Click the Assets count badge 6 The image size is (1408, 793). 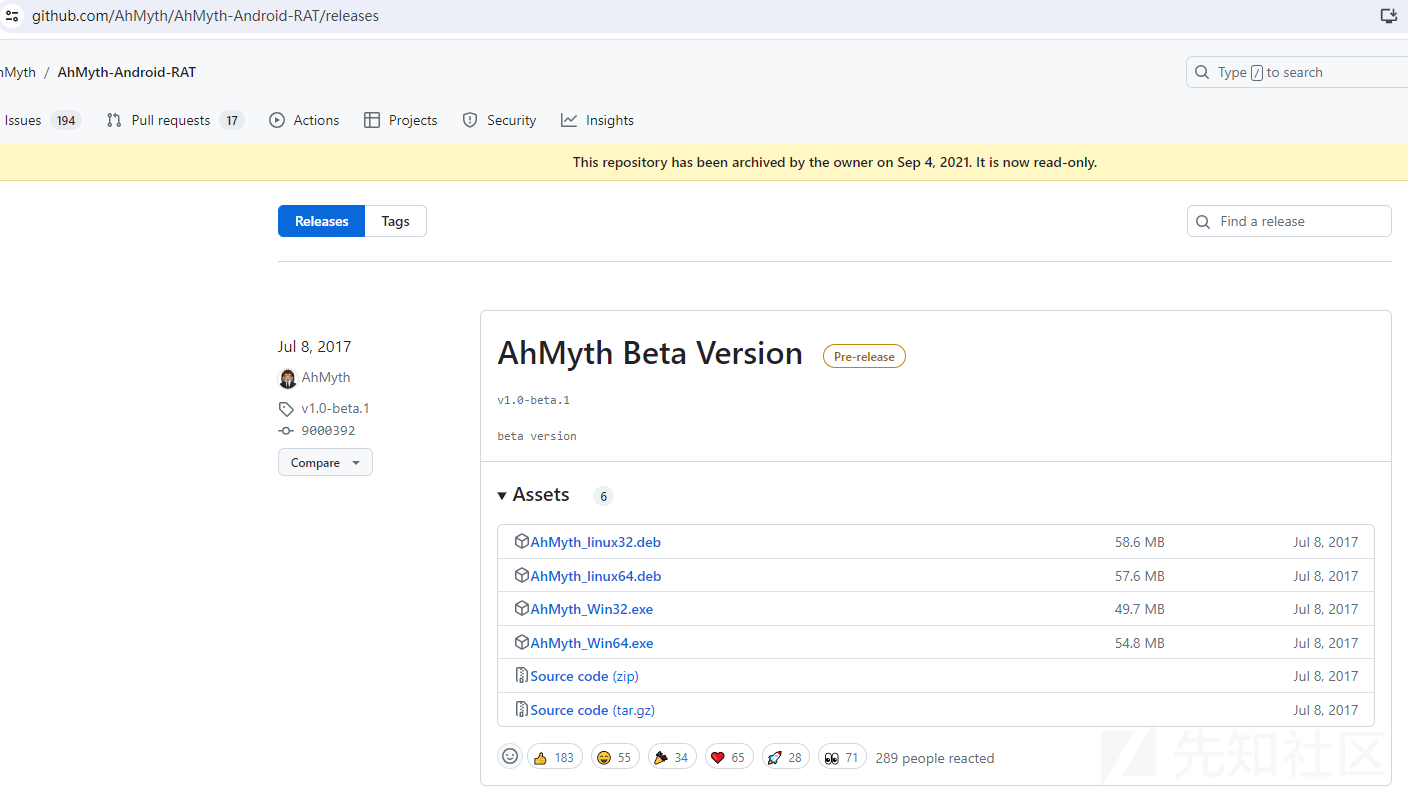point(603,496)
